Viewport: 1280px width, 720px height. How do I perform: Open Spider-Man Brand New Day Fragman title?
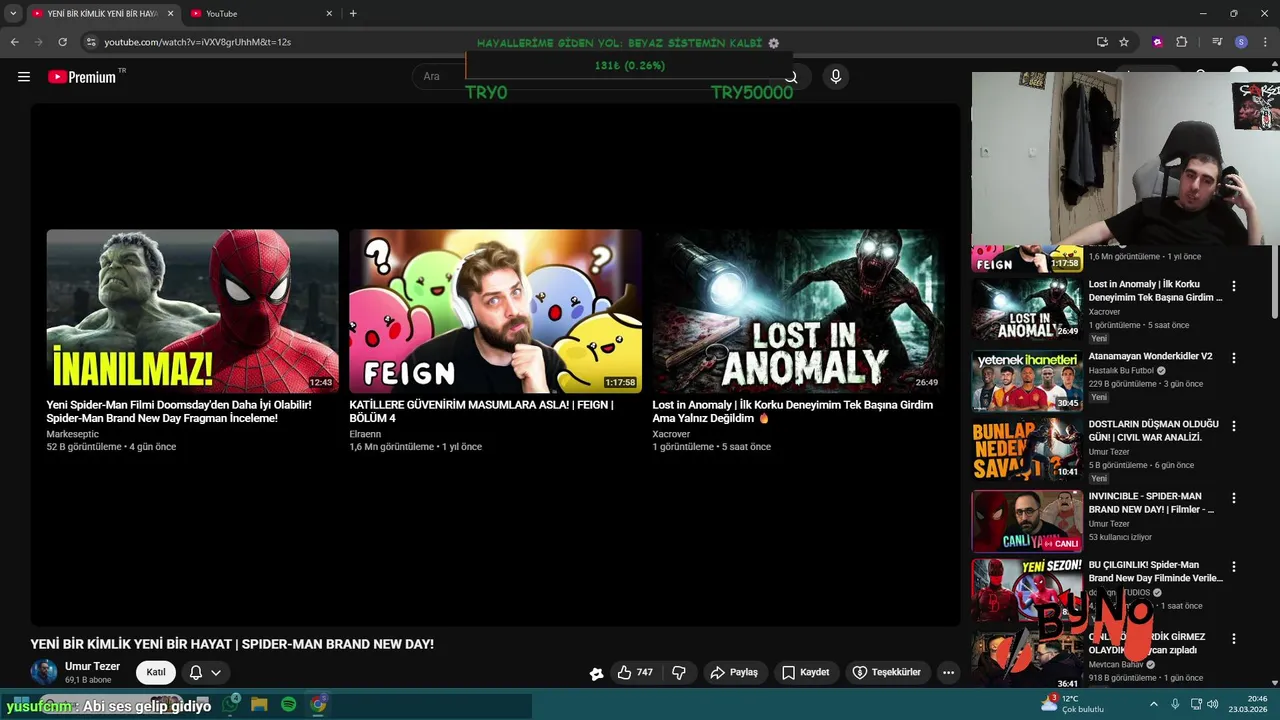[x=179, y=411]
